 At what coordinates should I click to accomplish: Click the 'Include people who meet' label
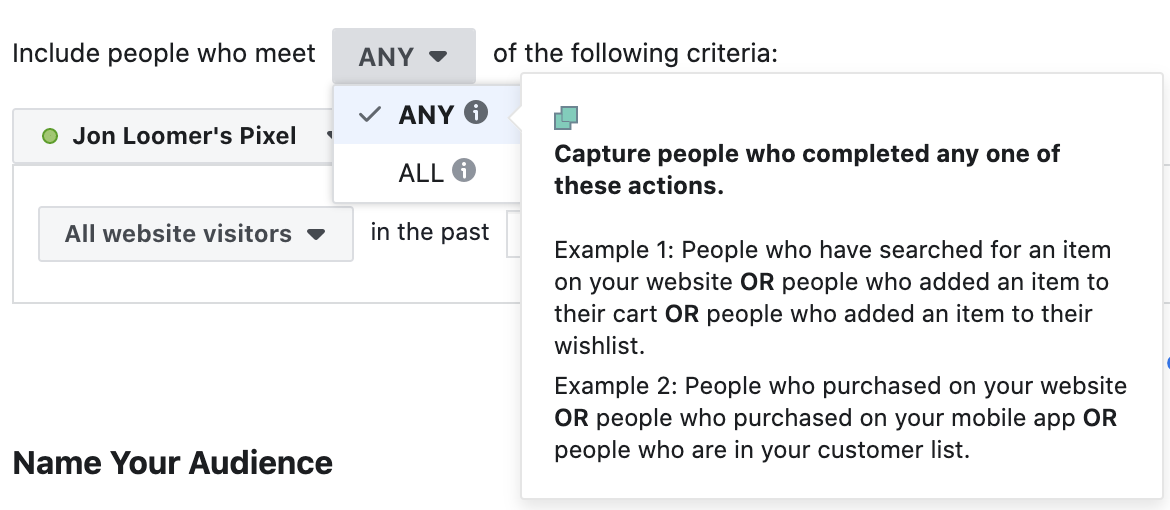tap(164, 54)
